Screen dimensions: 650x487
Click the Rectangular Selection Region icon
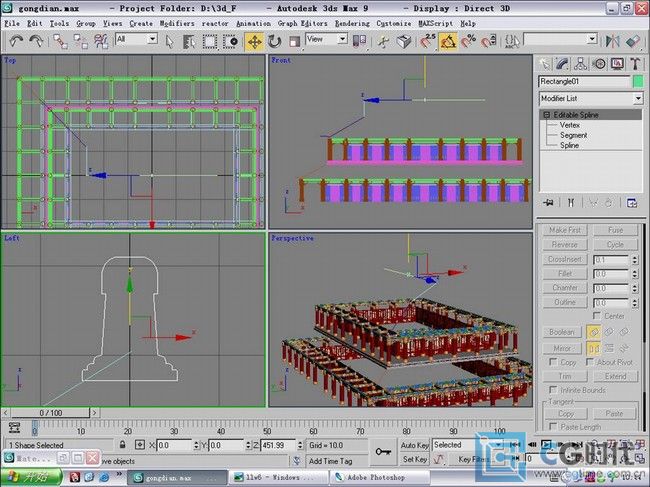tap(210, 41)
